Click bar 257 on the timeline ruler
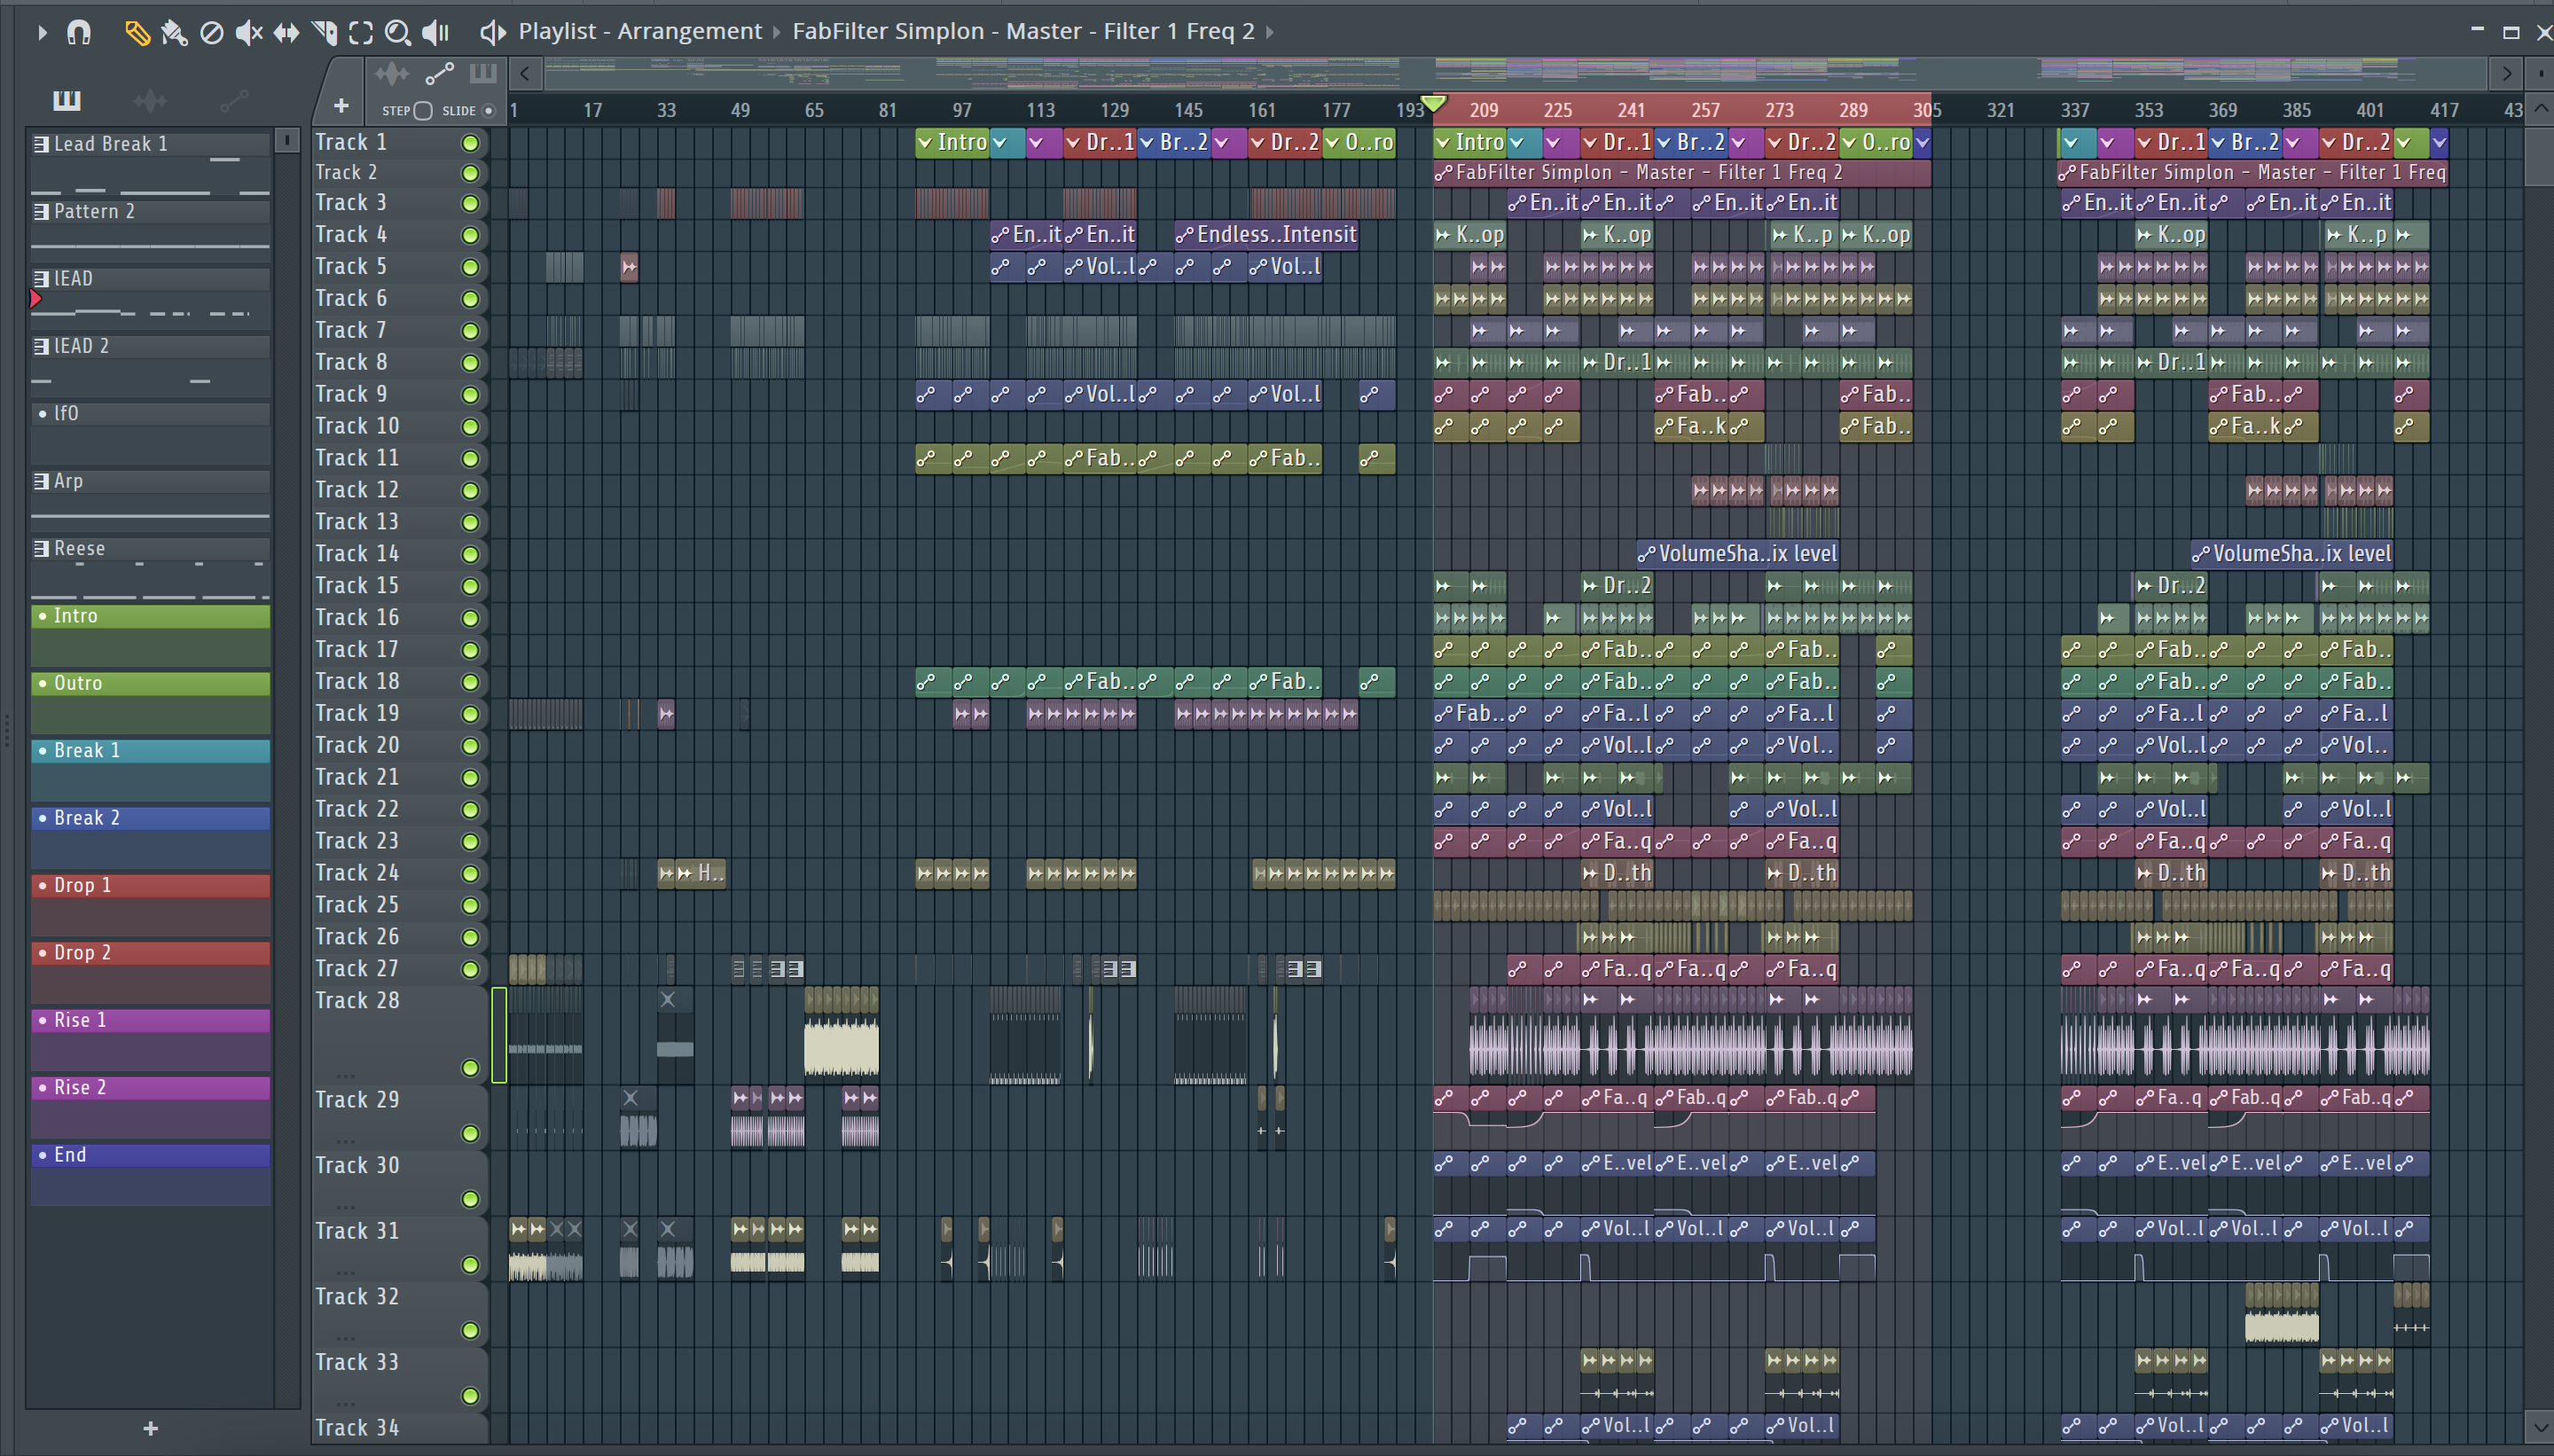The height and width of the screenshot is (1456, 2554). point(1705,110)
